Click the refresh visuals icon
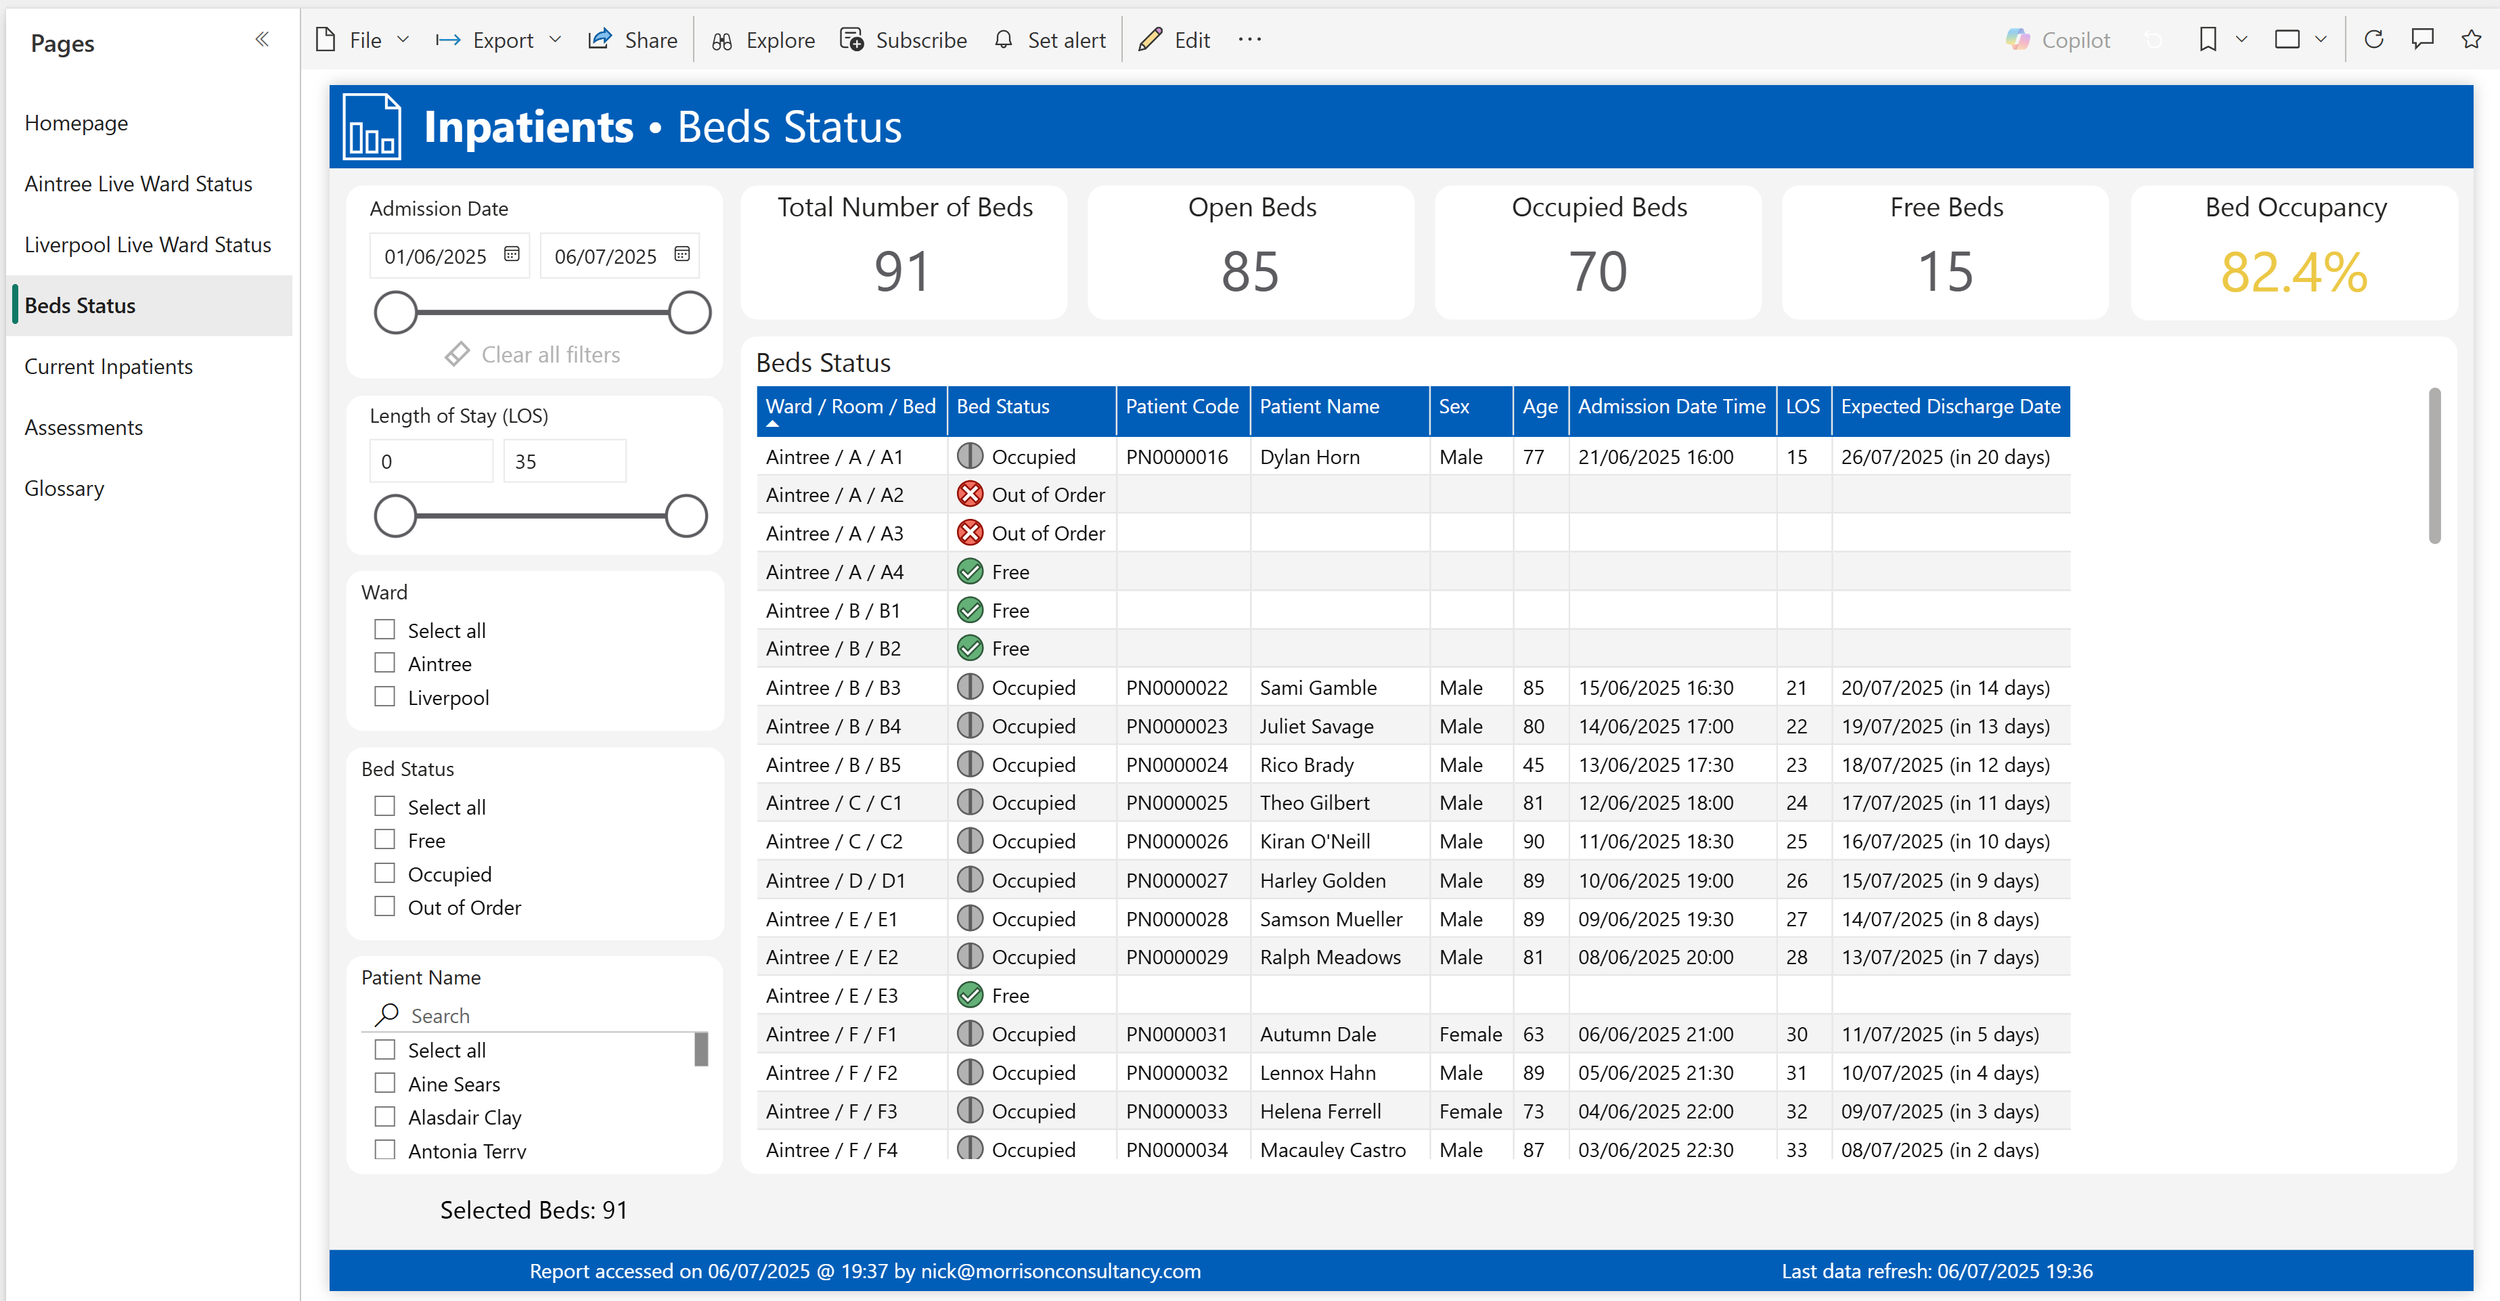The width and height of the screenshot is (2500, 1301). point(2373,40)
